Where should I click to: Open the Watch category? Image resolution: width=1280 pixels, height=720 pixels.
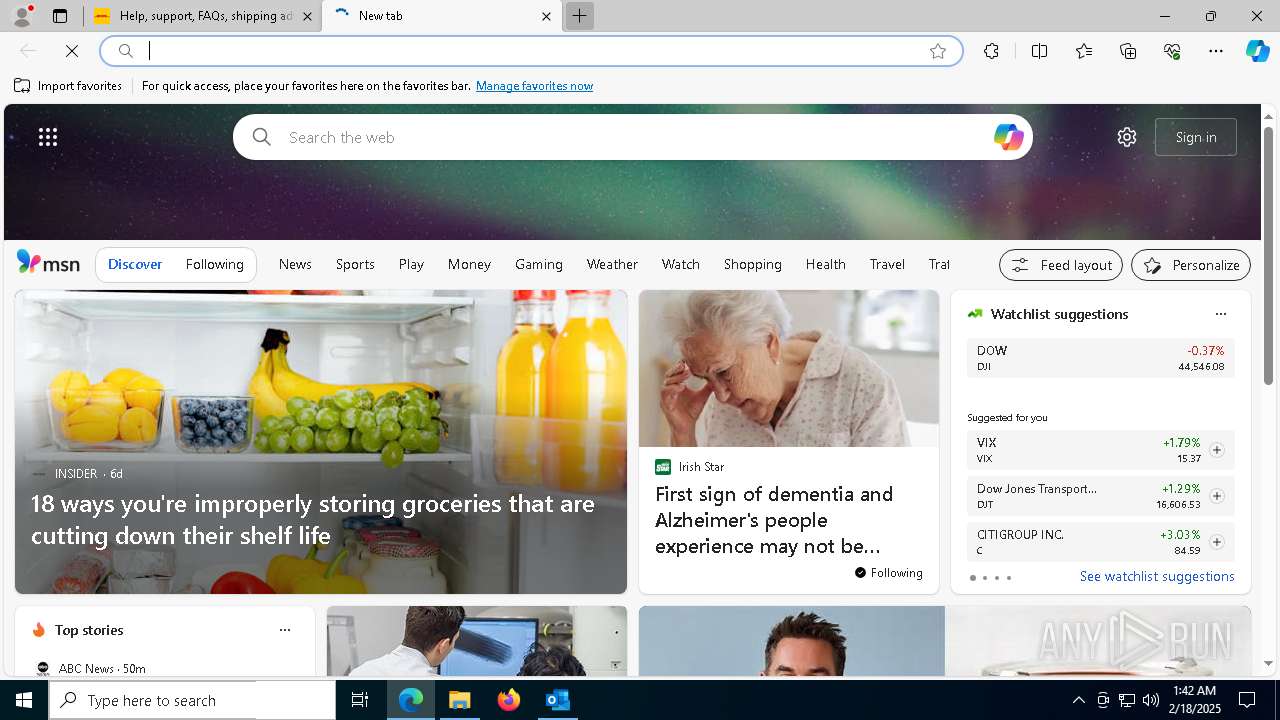pos(681,264)
